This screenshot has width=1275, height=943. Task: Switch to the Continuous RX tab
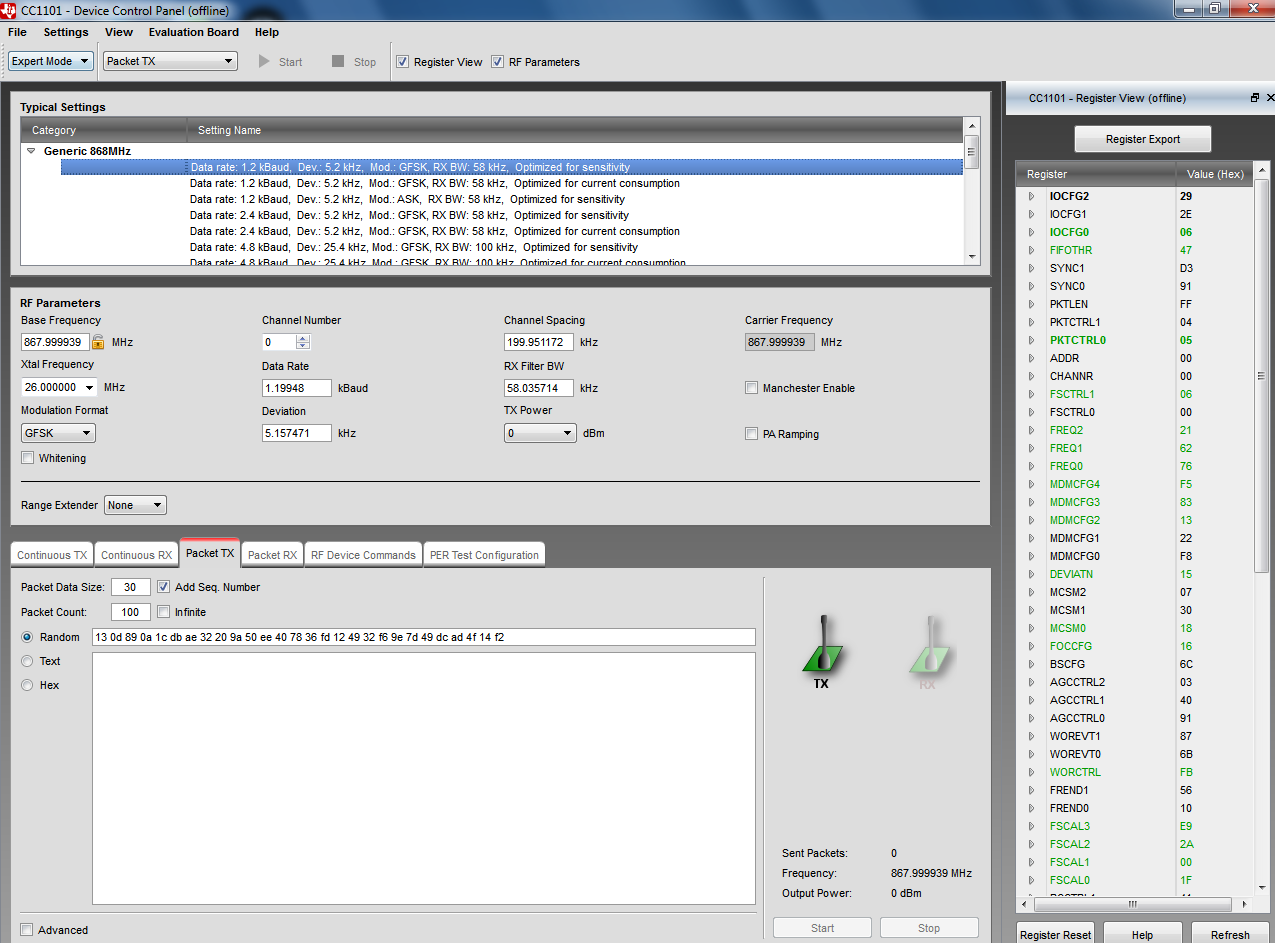tap(136, 555)
